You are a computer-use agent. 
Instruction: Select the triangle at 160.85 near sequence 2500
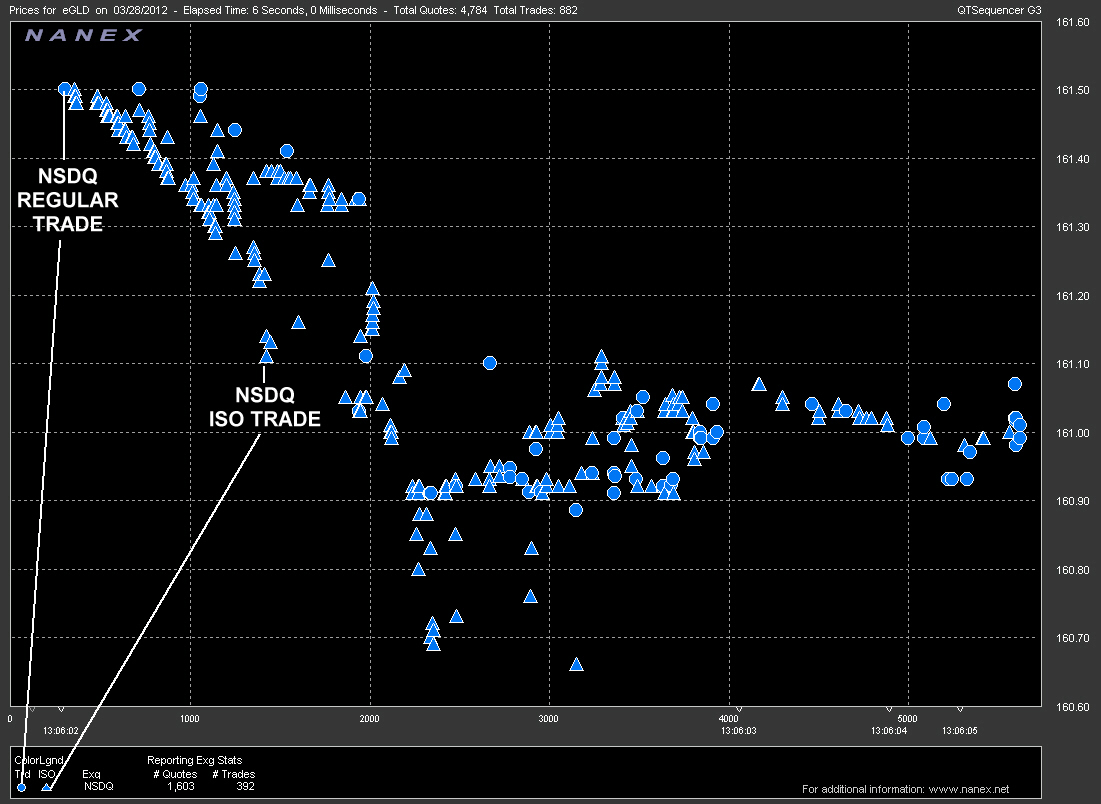[455, 534]
